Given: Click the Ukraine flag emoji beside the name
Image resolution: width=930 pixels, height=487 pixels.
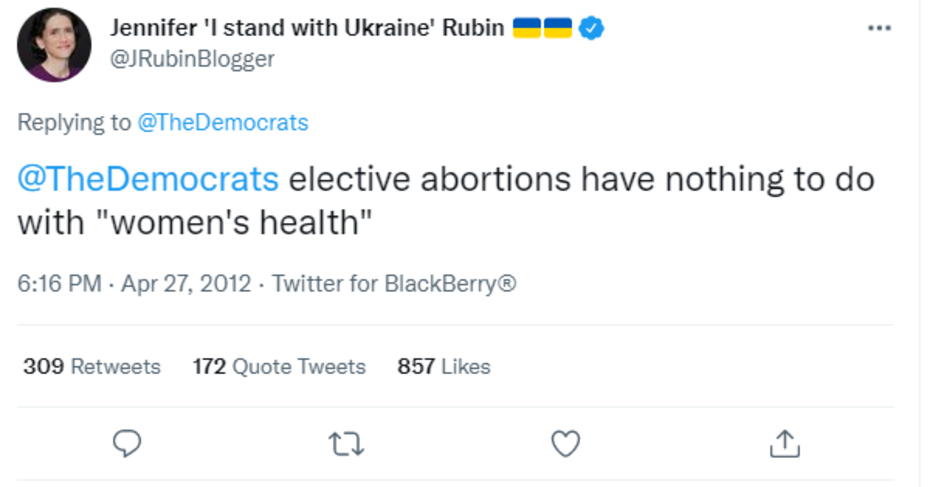Looking at the screenshot, I should [542, 28].
